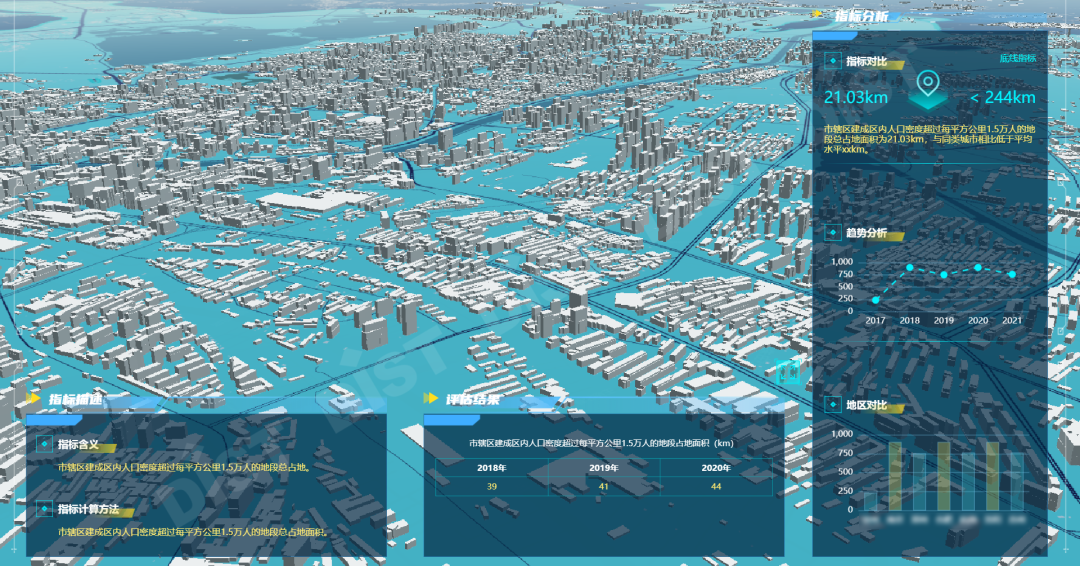Click the 244km comparison value
The width and height of the screenshot is (1080, 566).
click(1002, 97)
